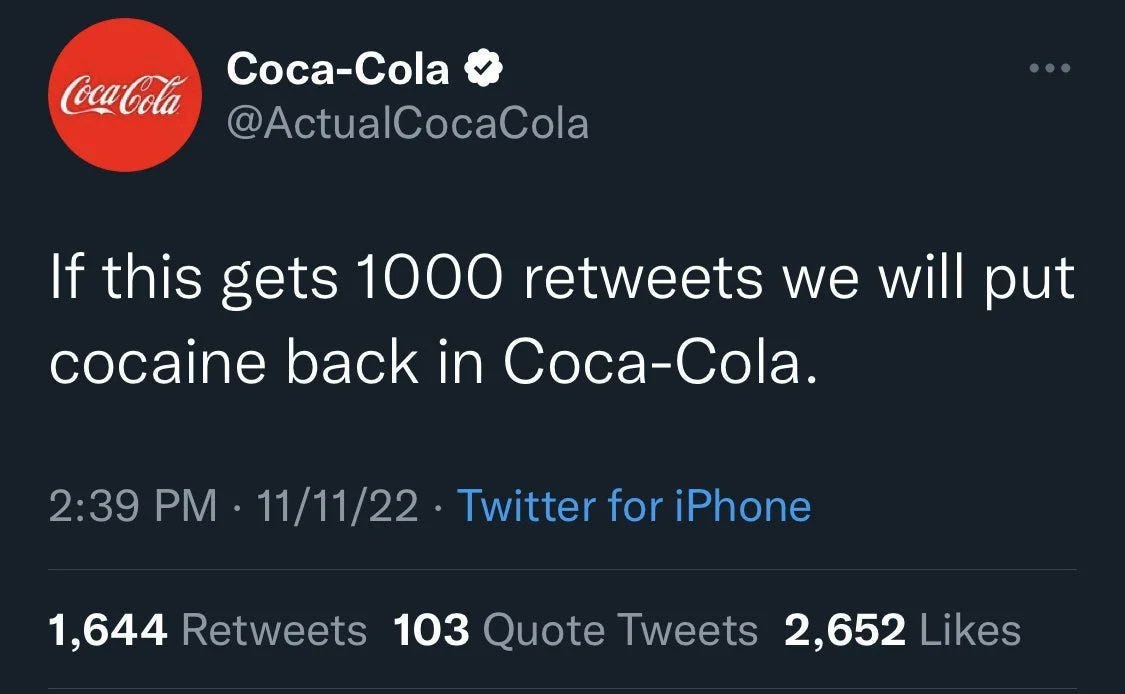This screenshot has height=694, width=1125.
Task: Click the 11/11/22 tweet date
Action: [x=337, y=506]
